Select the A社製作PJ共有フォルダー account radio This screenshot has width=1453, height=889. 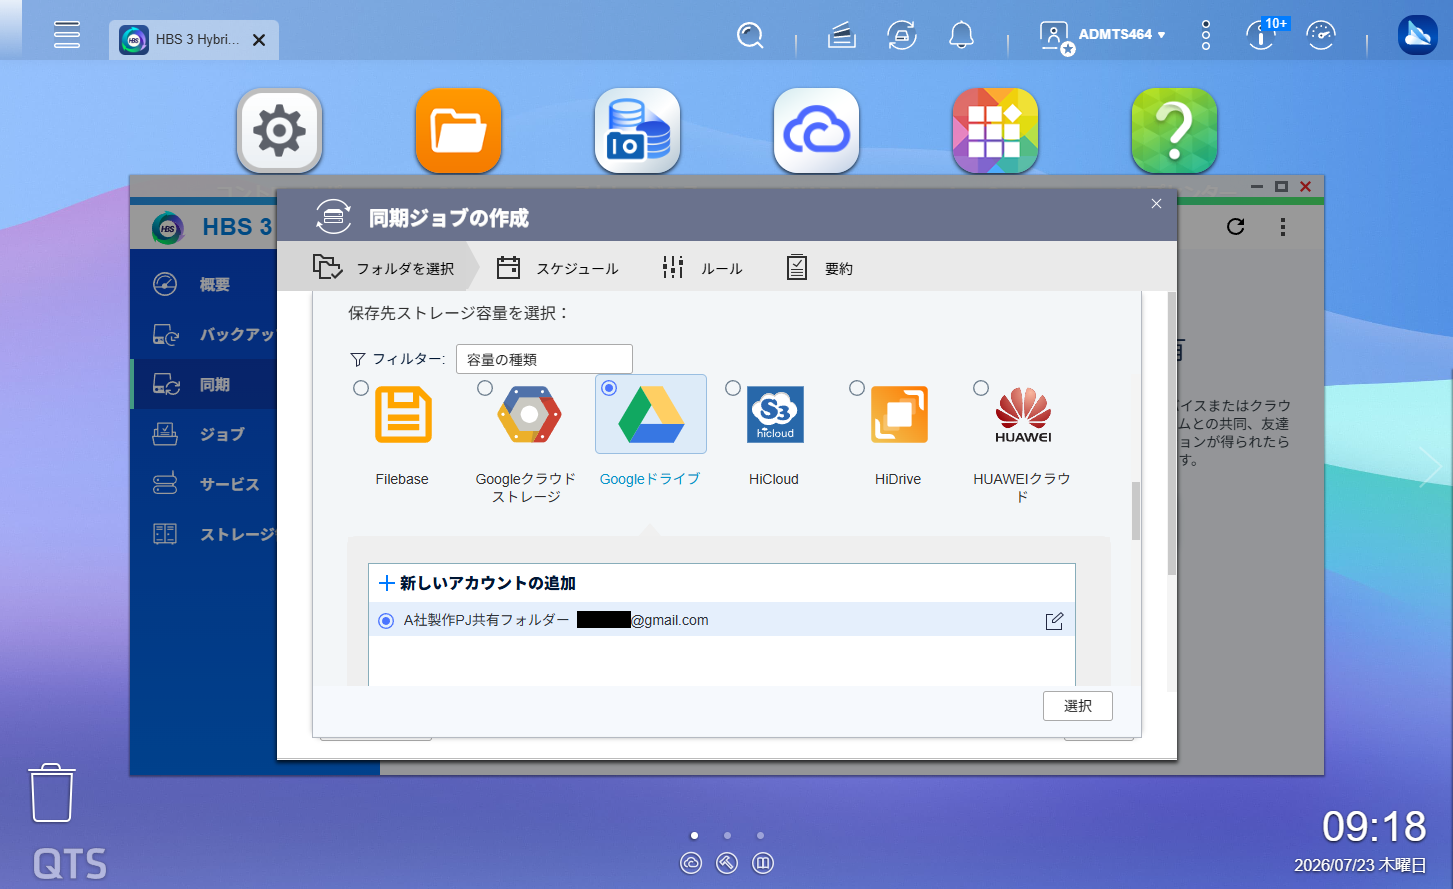tap(386, 621)
